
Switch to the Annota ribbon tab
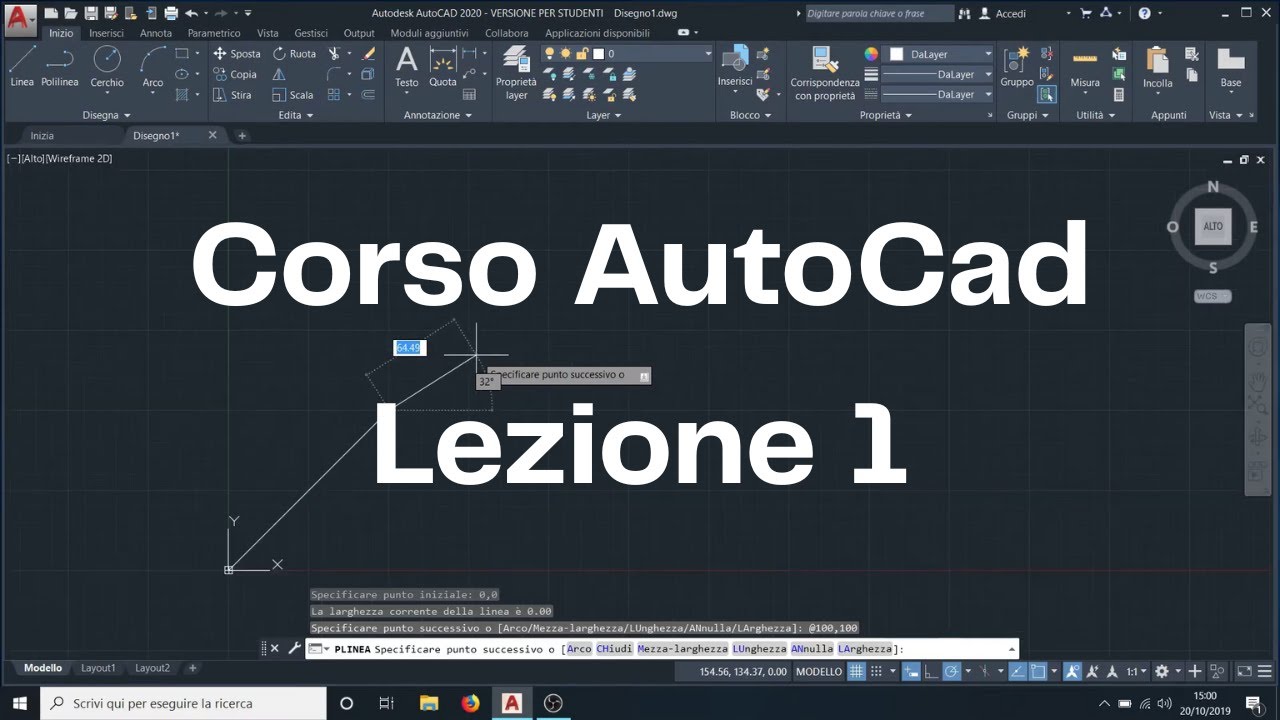pyautogui.click(x=155, y=33)
